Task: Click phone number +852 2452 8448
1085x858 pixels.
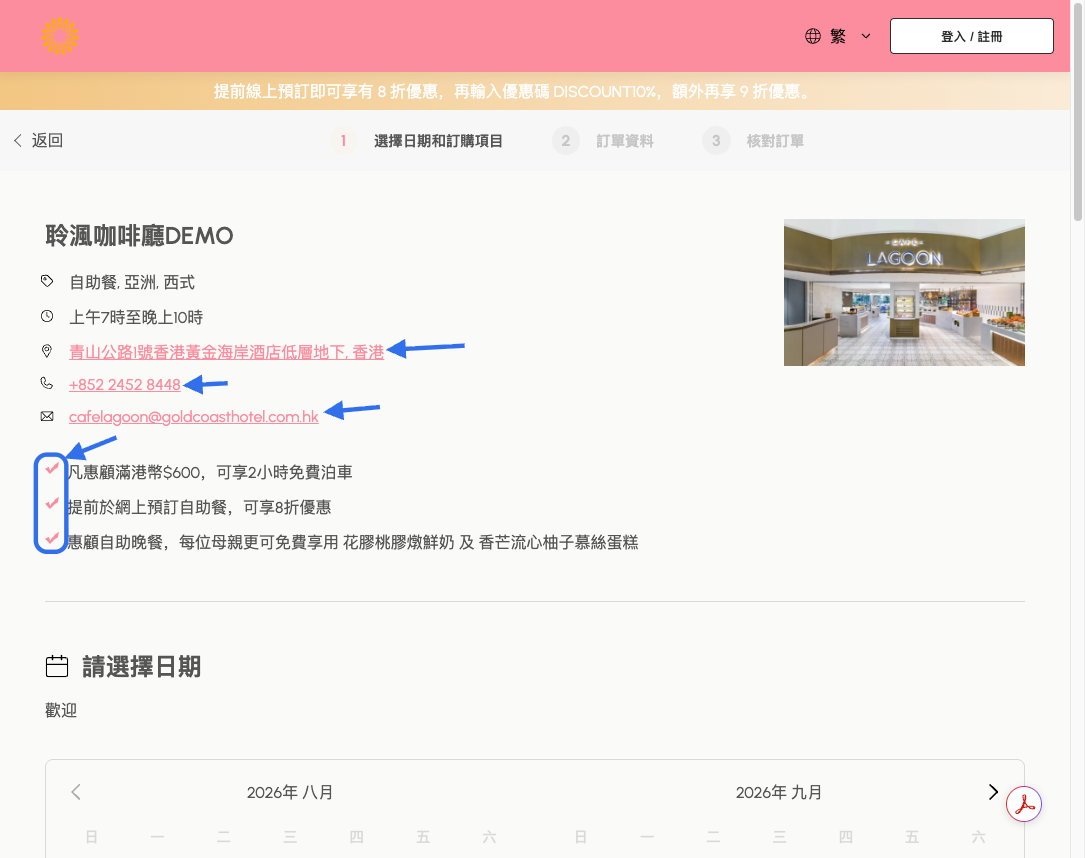Action: tap(125, 385)
